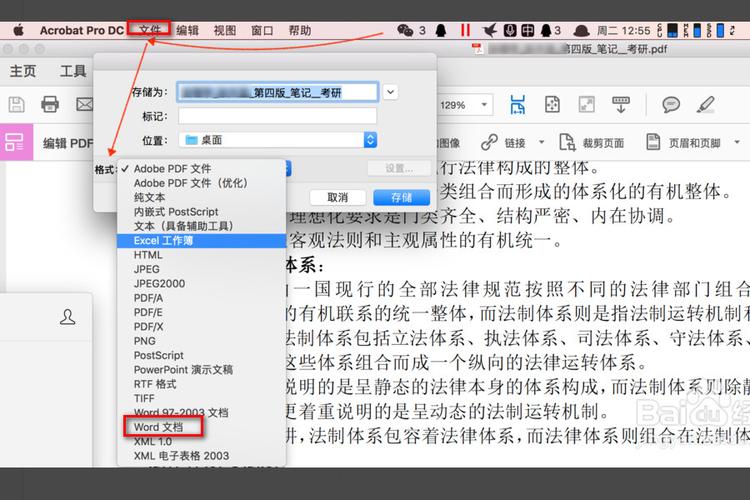Open the 窗口 menu
The width and height of the screenshot is (750, 500).
(262, 31)
